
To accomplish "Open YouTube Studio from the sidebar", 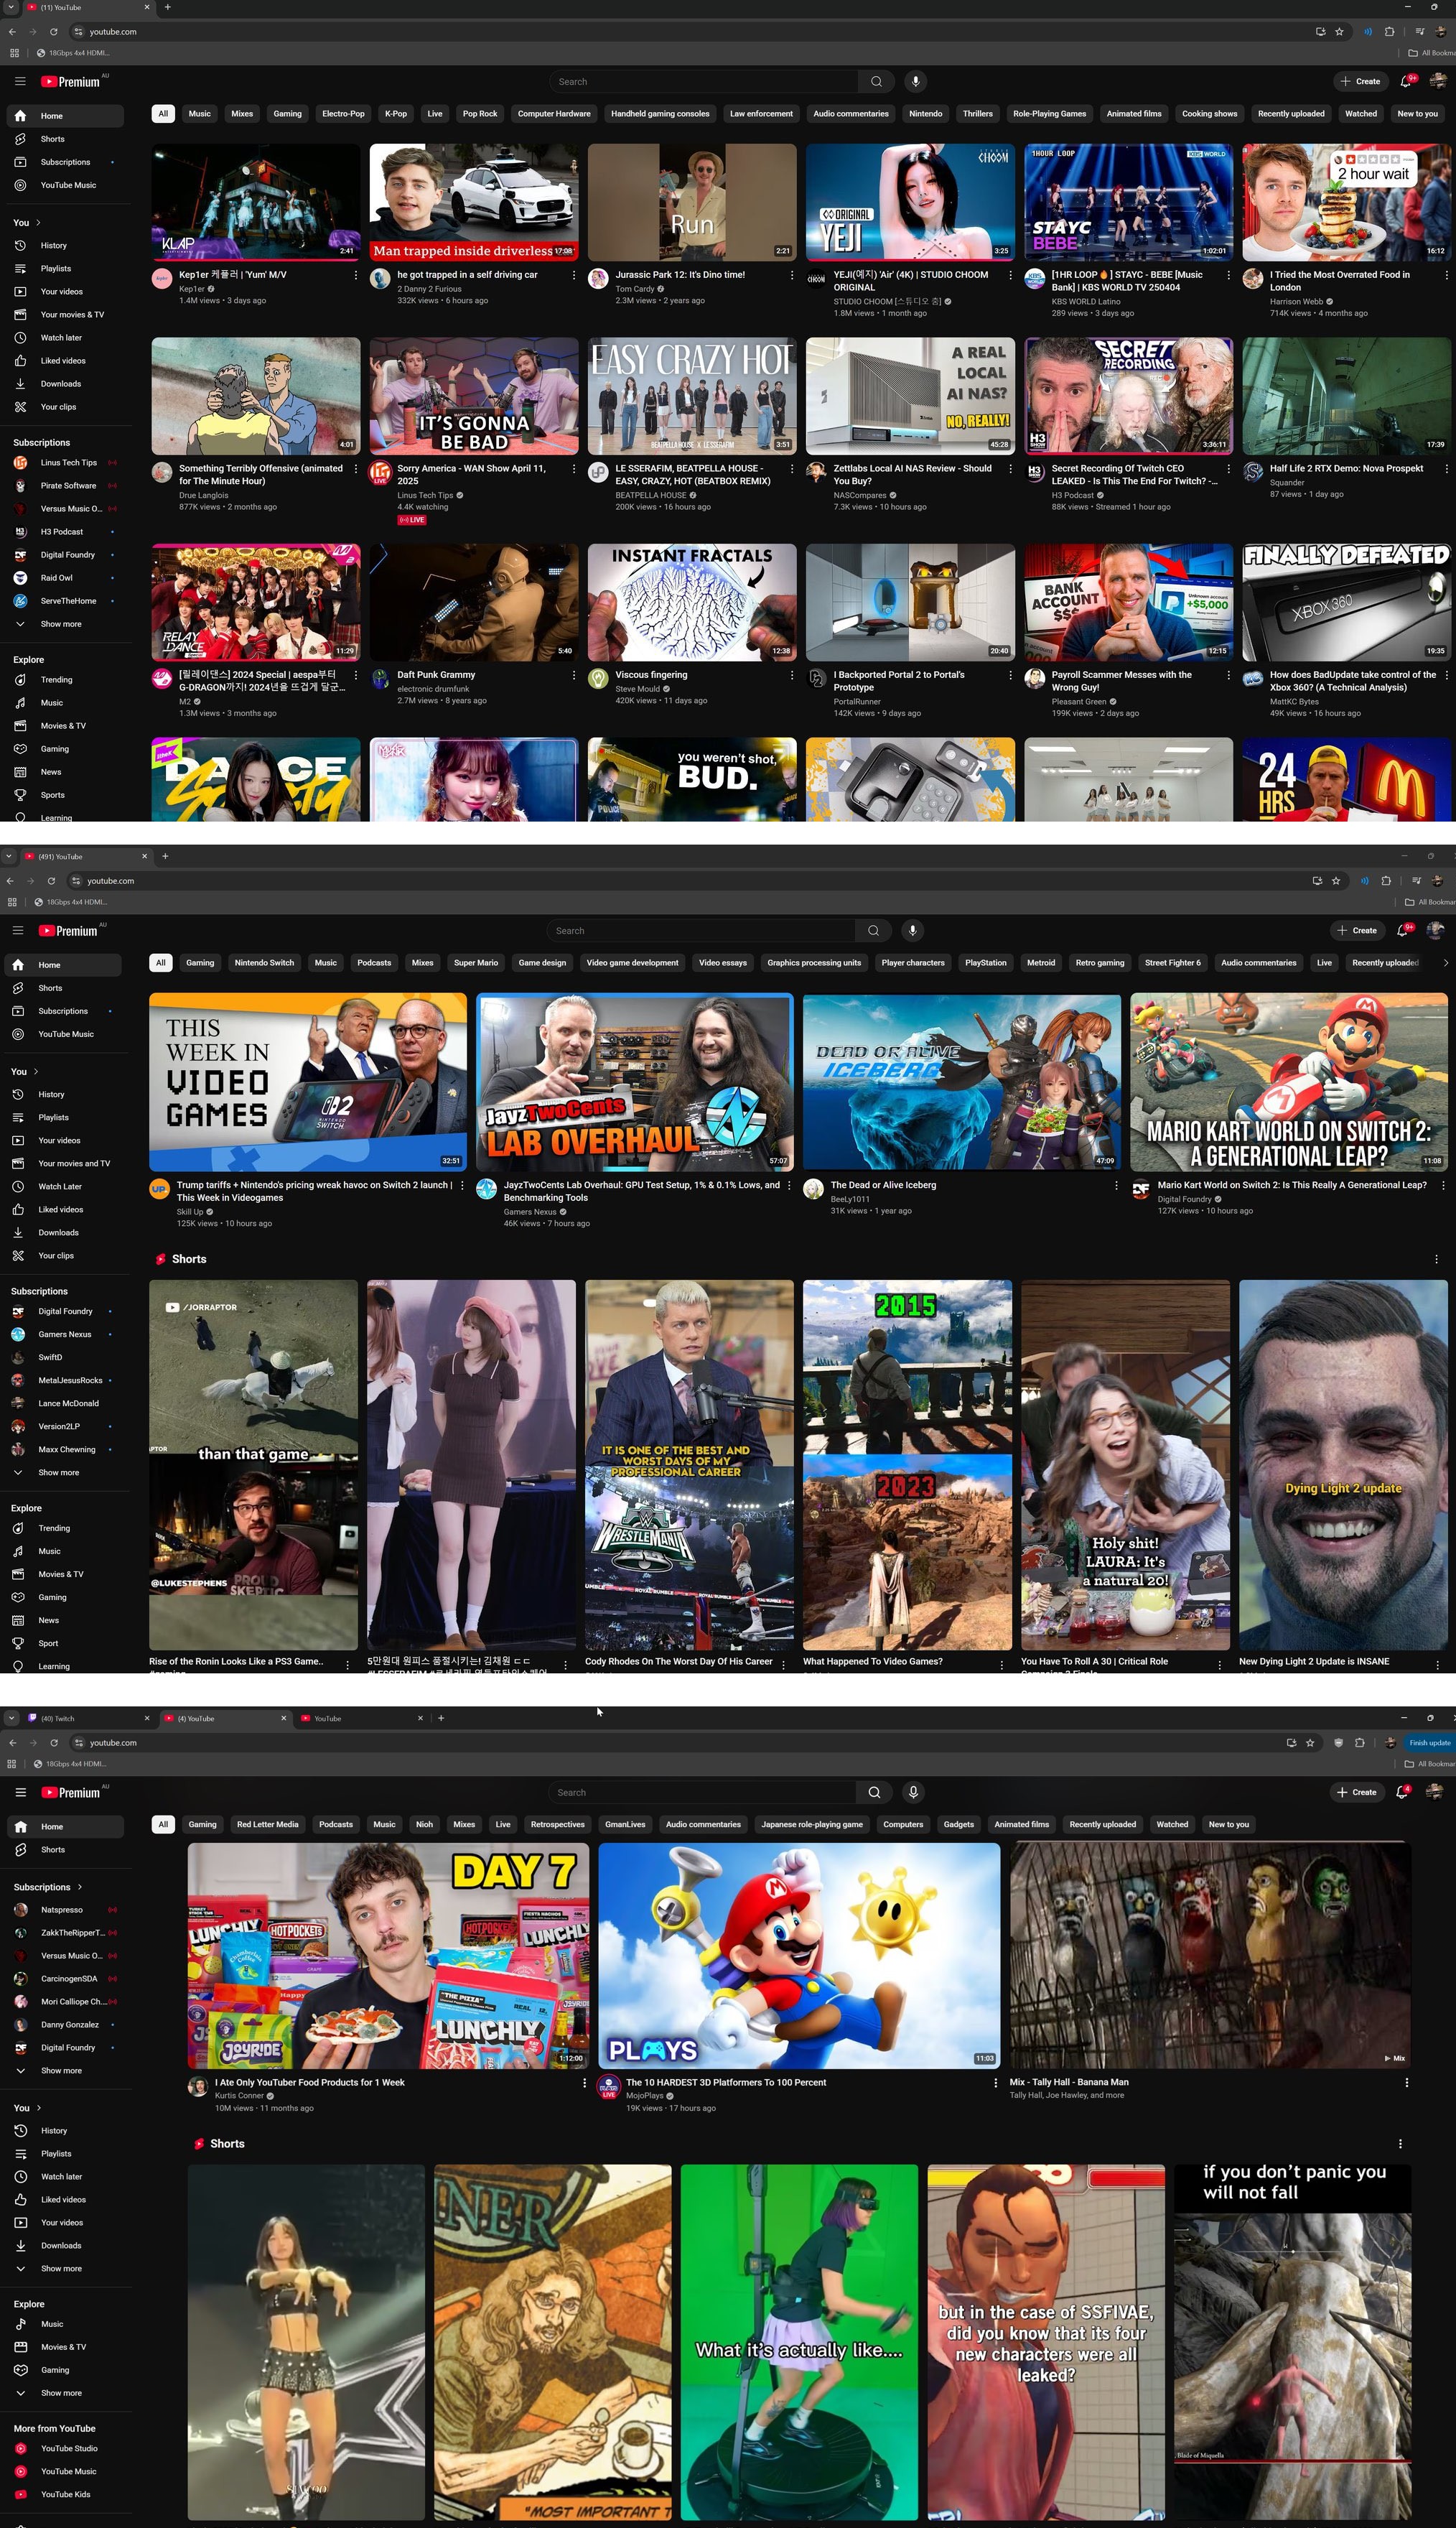I will tap(69, 2449).
